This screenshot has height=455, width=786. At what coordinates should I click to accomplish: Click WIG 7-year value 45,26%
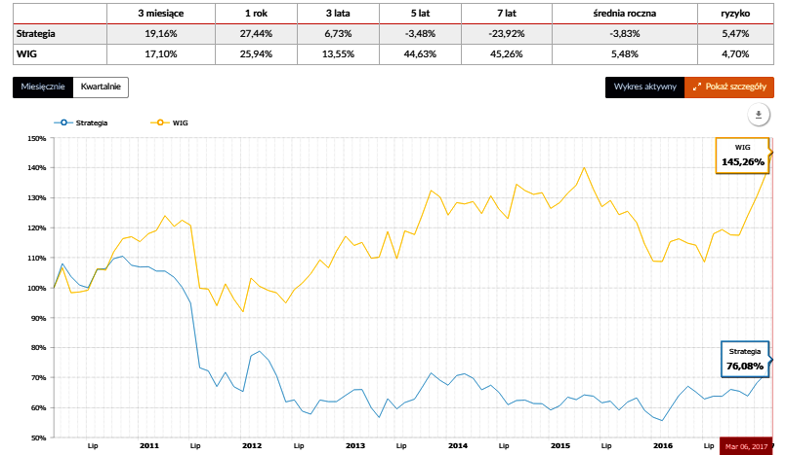[x=507, y=54]
